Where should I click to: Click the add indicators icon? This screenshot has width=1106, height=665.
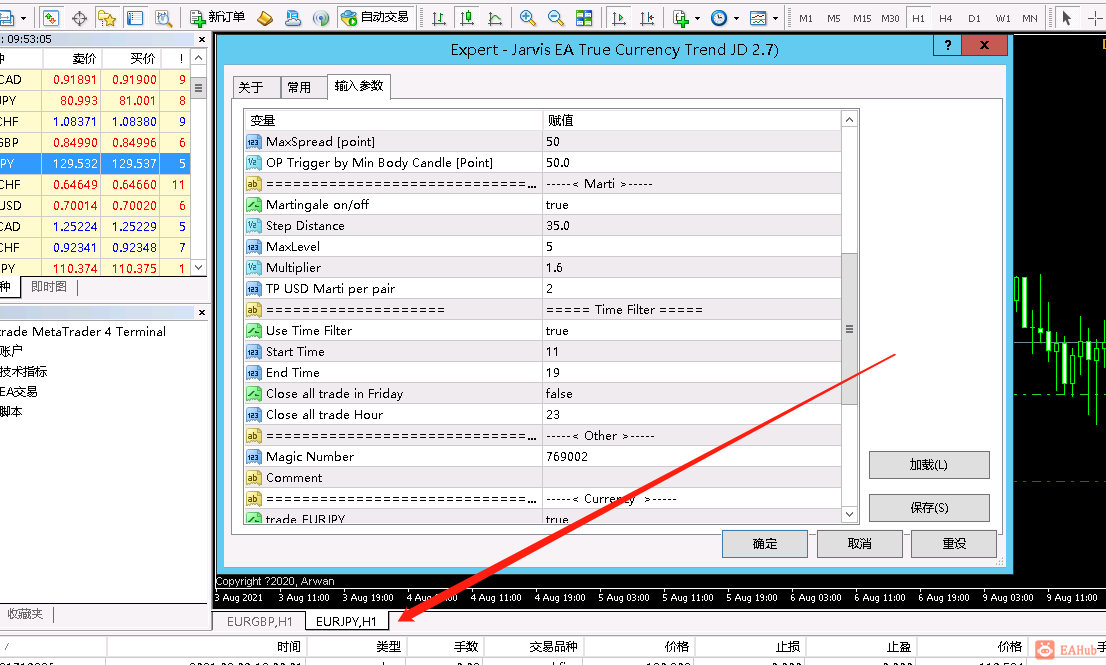pyautogui.click(x=680, y=18)
